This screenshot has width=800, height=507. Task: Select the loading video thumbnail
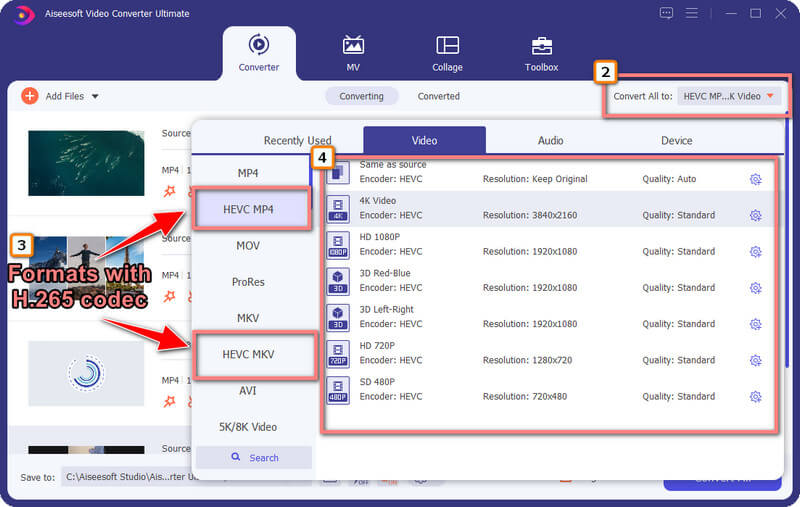point(86,373)
